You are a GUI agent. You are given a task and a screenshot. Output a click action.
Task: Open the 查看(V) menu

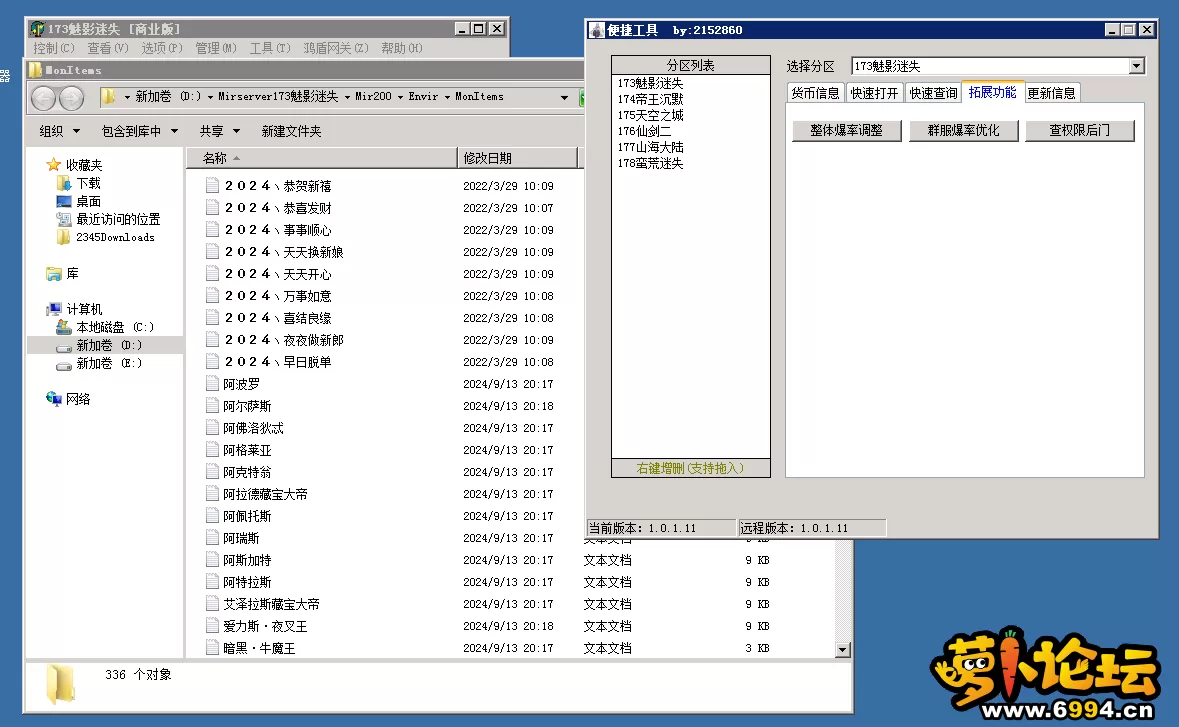(x=108, y=48)
